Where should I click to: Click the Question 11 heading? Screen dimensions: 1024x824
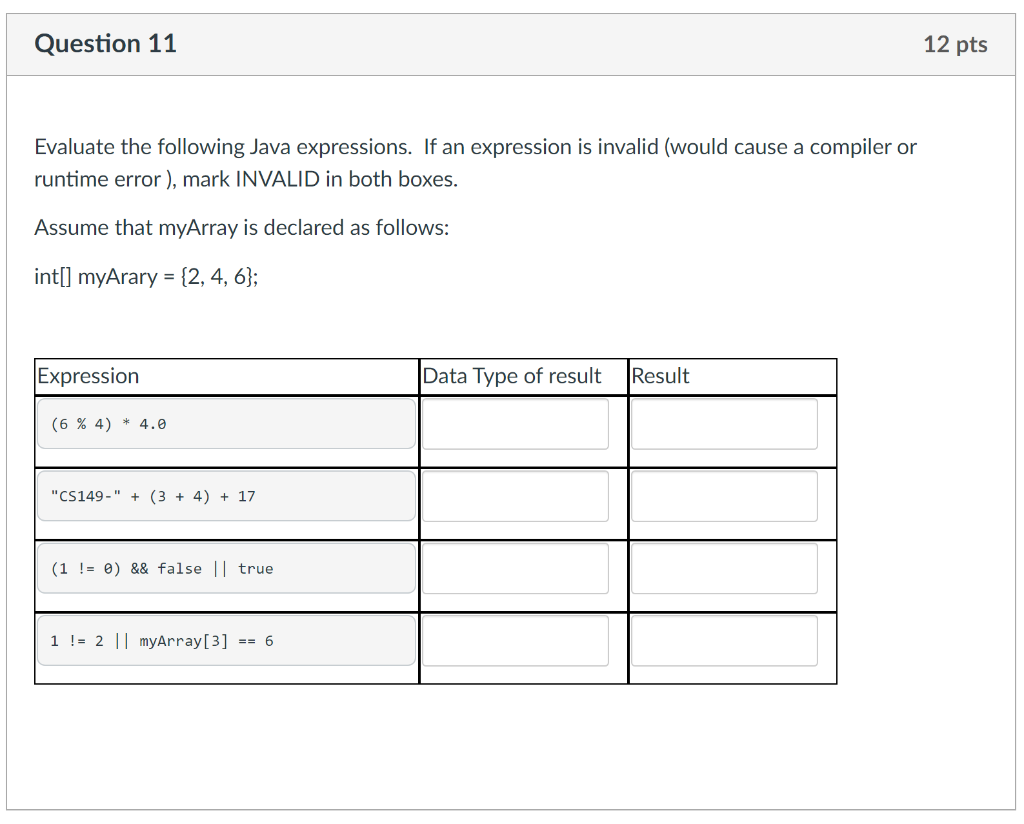click(x=105, y=43)
